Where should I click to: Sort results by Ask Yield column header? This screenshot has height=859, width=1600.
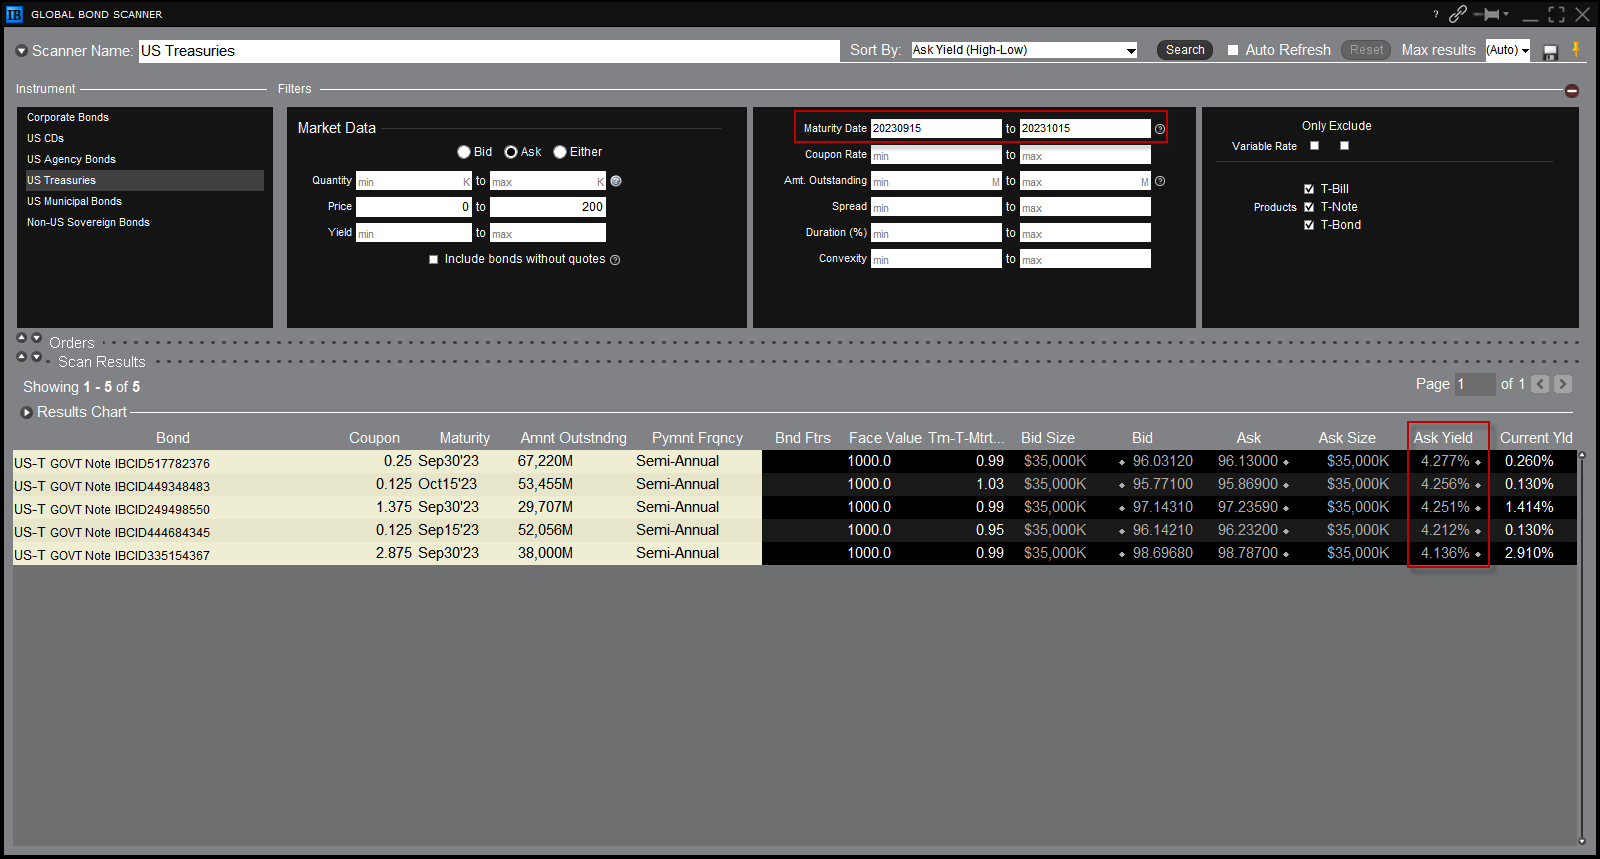coord(1443,438)
